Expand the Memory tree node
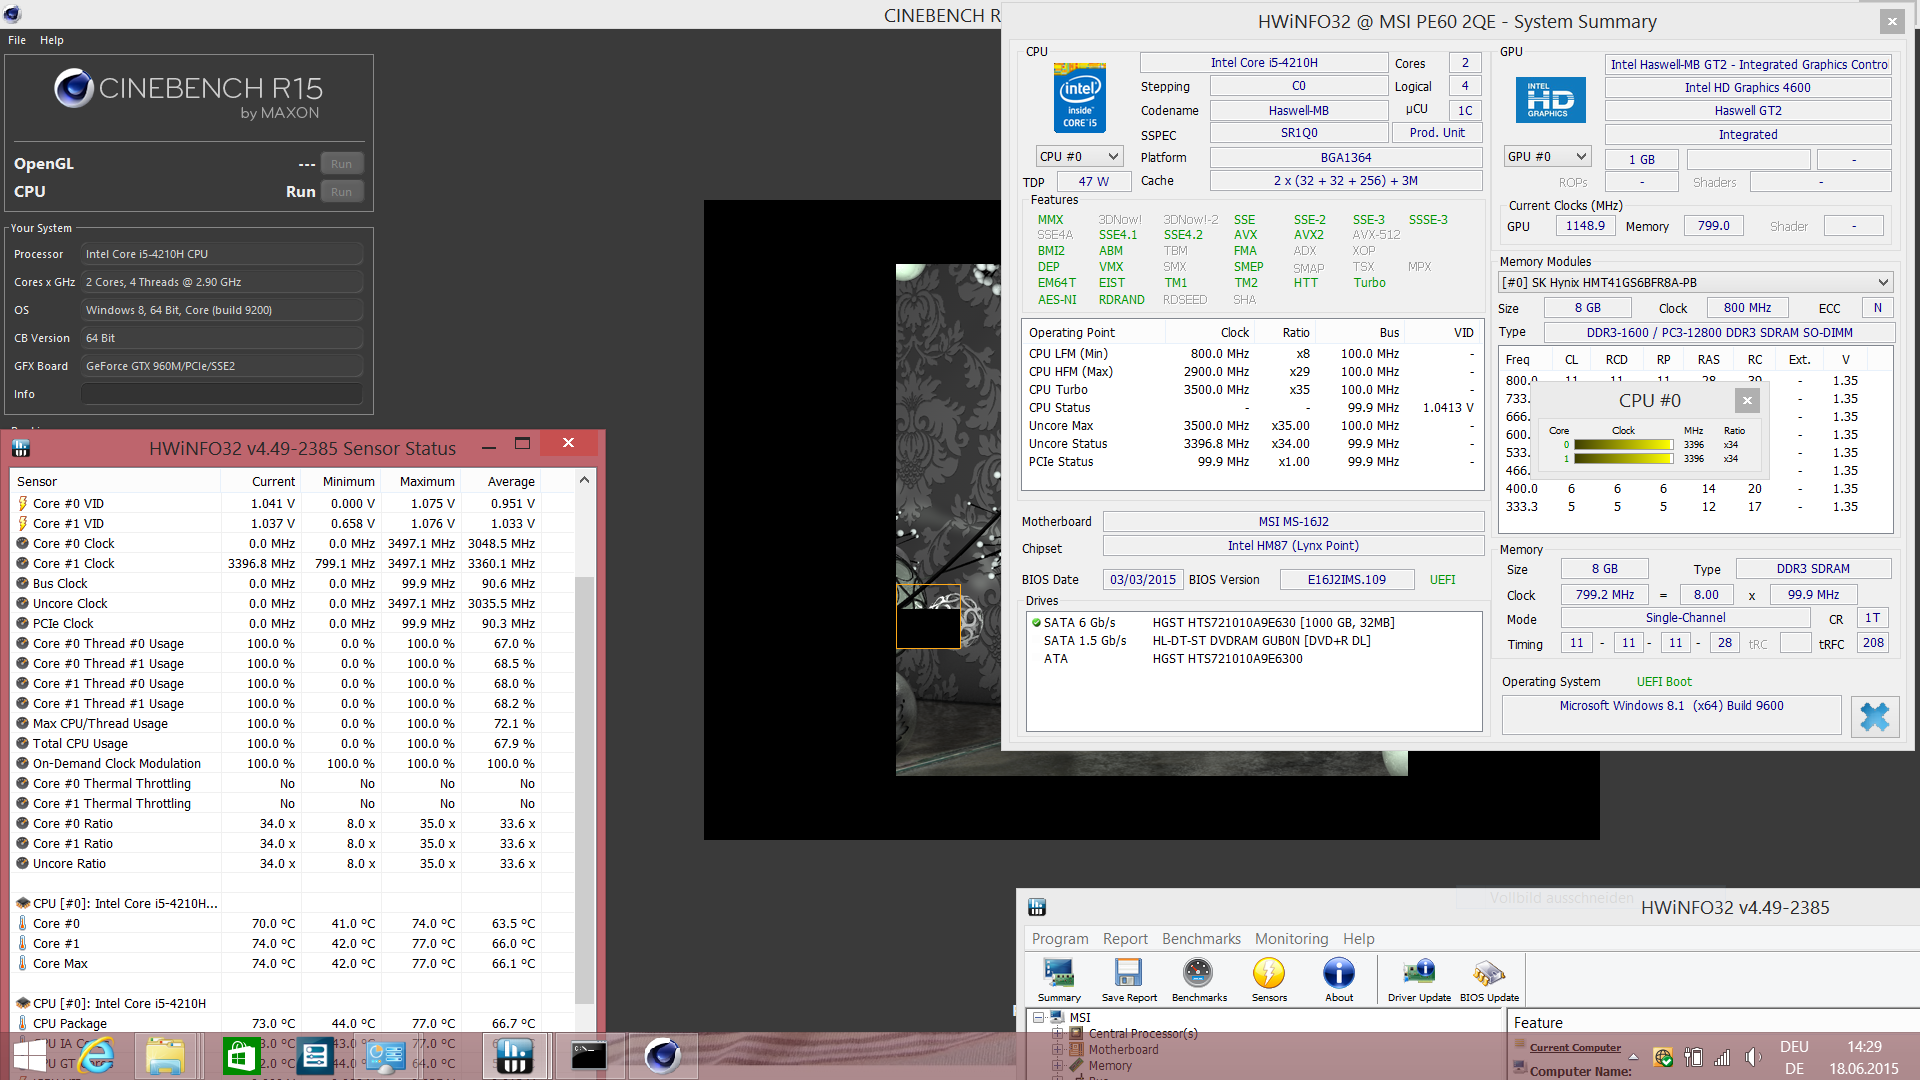1920x1080 pixels. [1057, 1065]
